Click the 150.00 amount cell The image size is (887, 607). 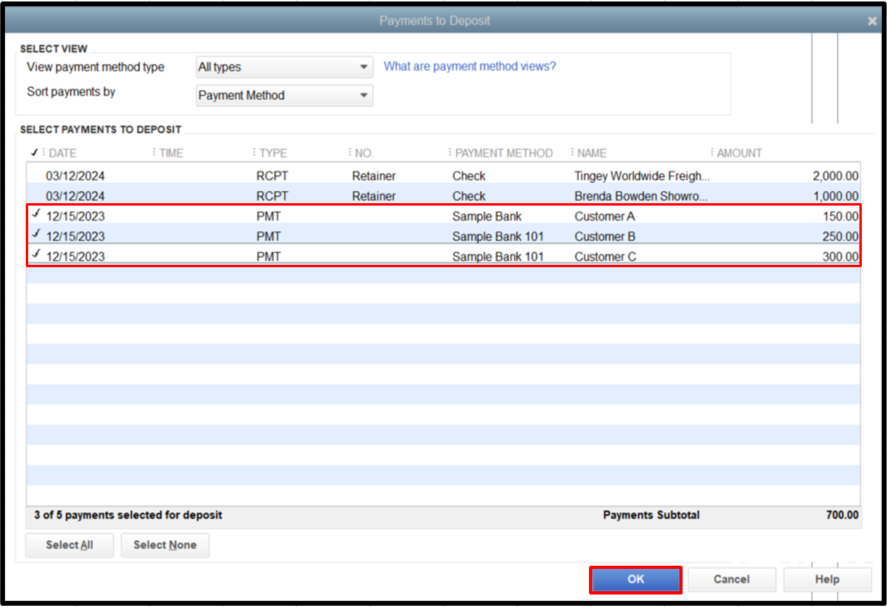pos(841,216)
